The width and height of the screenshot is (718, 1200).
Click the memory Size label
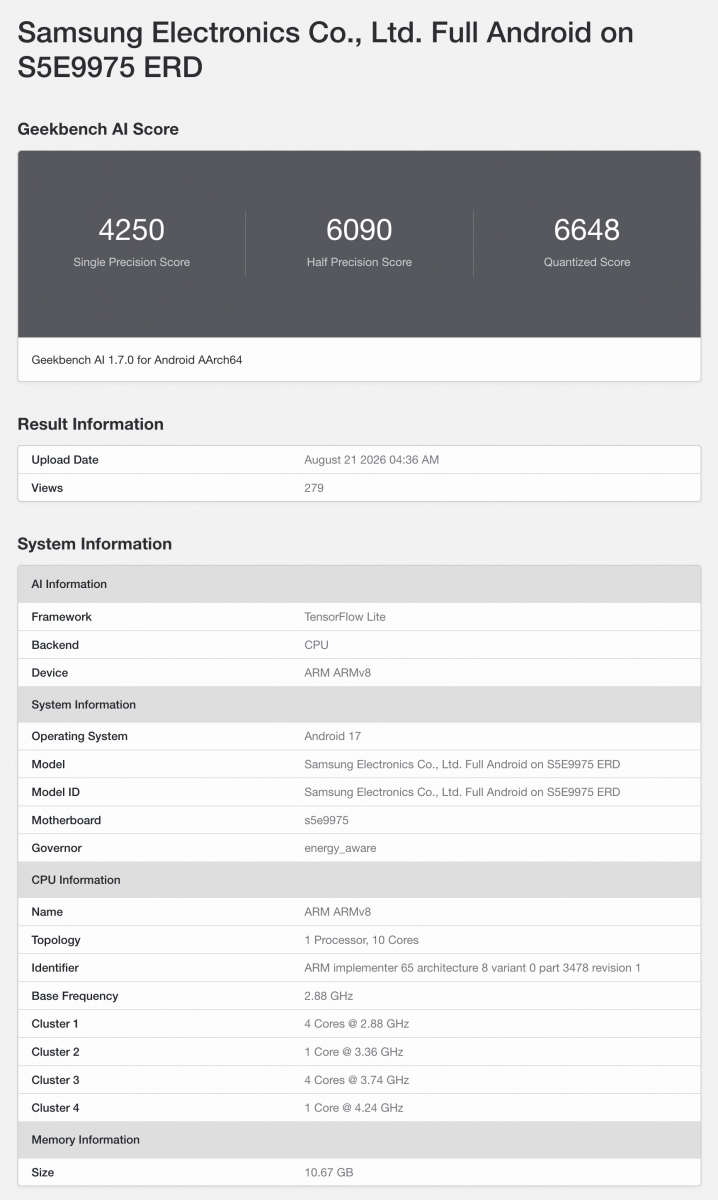click(43, 1172)
